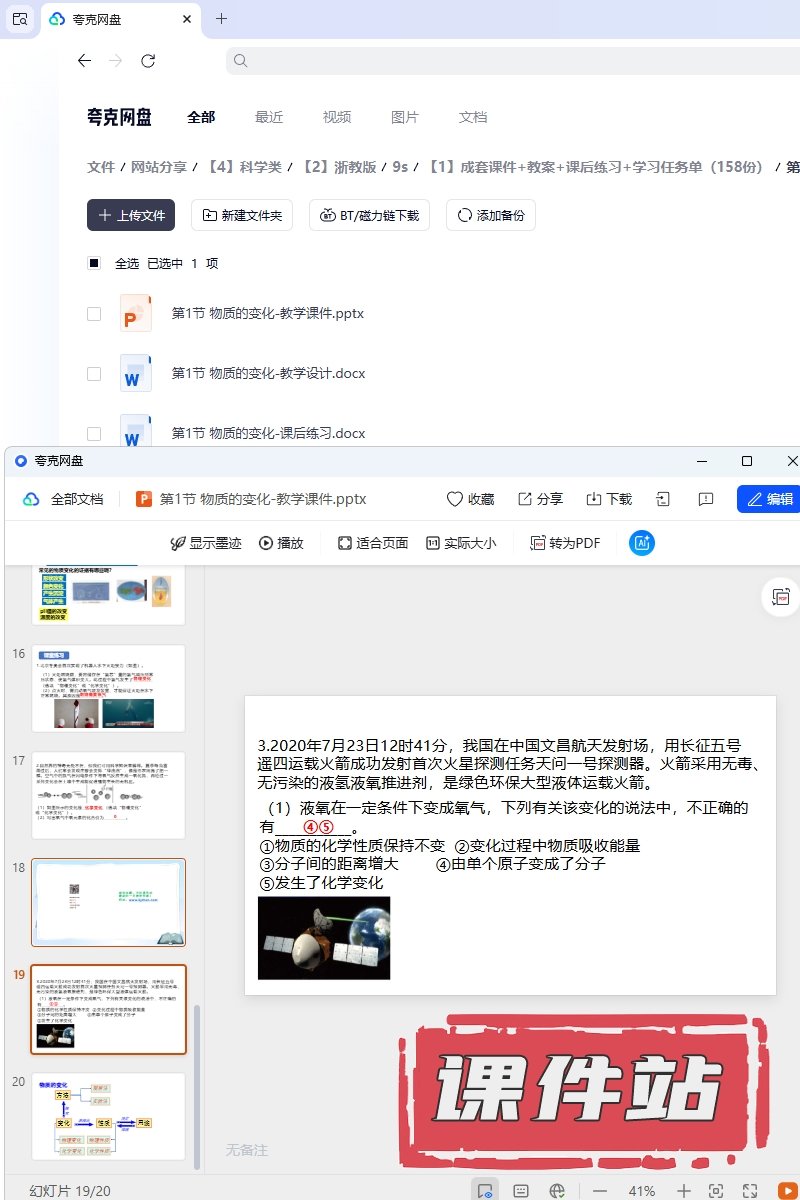Viewport: 800px width, 1200px height.
Task: Check the box for 教学课件.pptx file
Action: pos(94,314)
